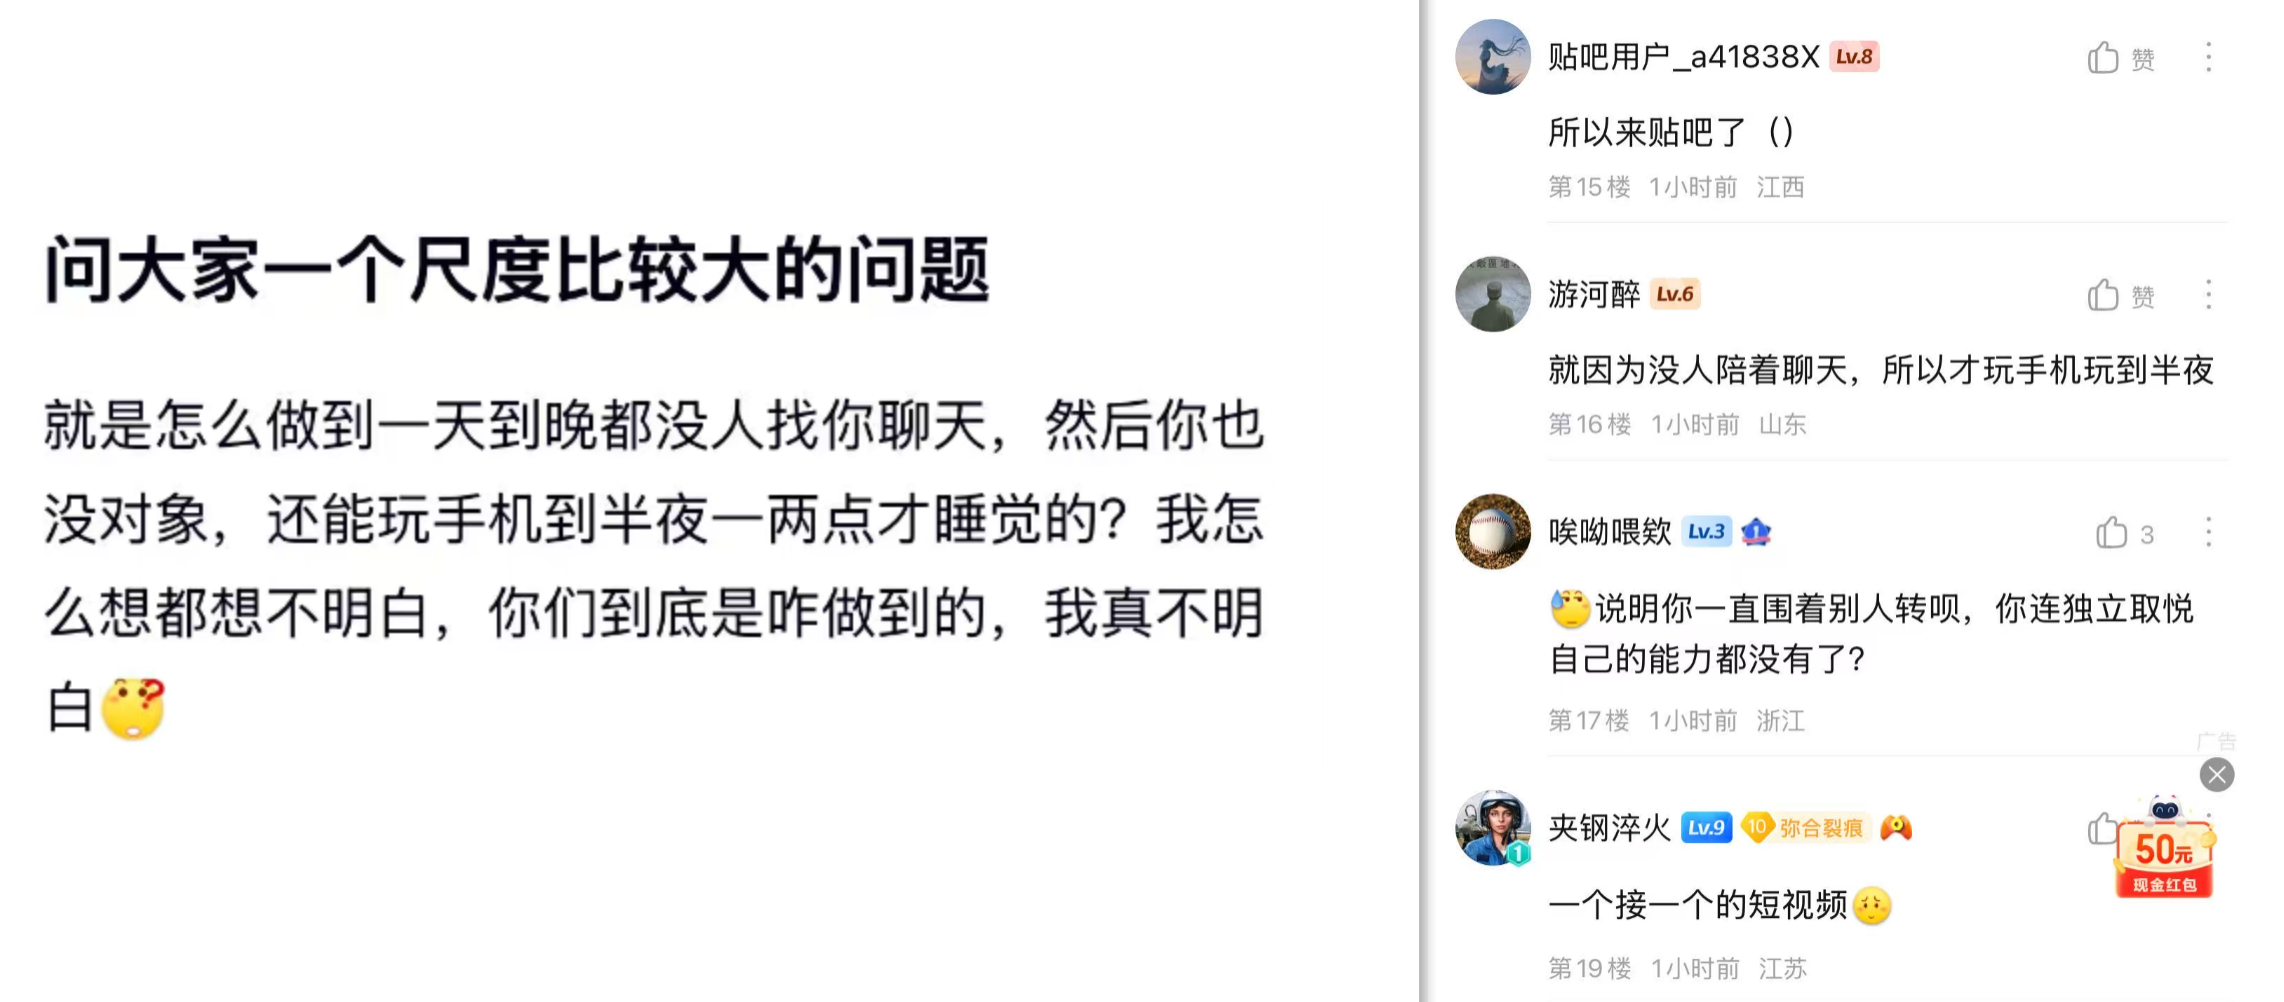Image resolution: width=2284 pixels, height=1002 pixels.
Task: Open more options for 唉呦喂欸's comment
Action: point(2208,533)
